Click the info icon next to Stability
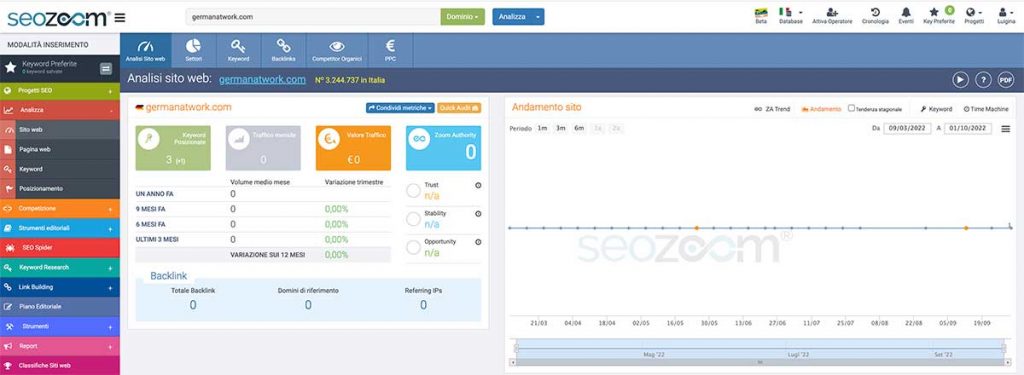 [x=478, y=214]
